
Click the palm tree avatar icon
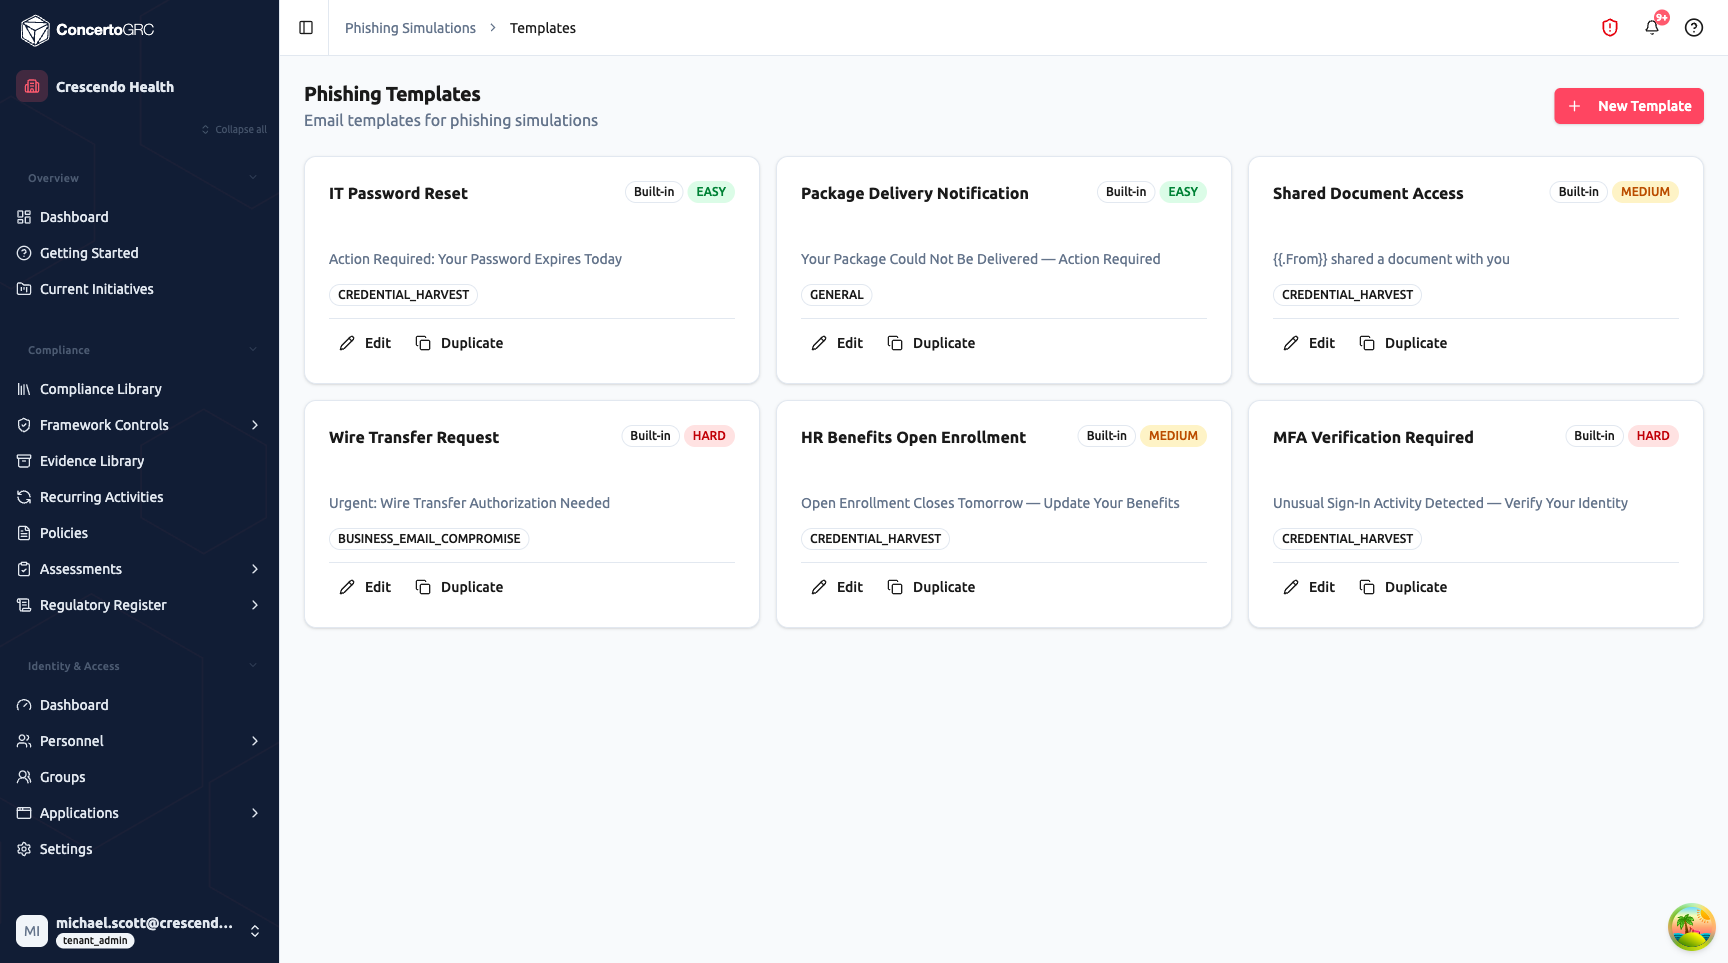(1691, 926)
